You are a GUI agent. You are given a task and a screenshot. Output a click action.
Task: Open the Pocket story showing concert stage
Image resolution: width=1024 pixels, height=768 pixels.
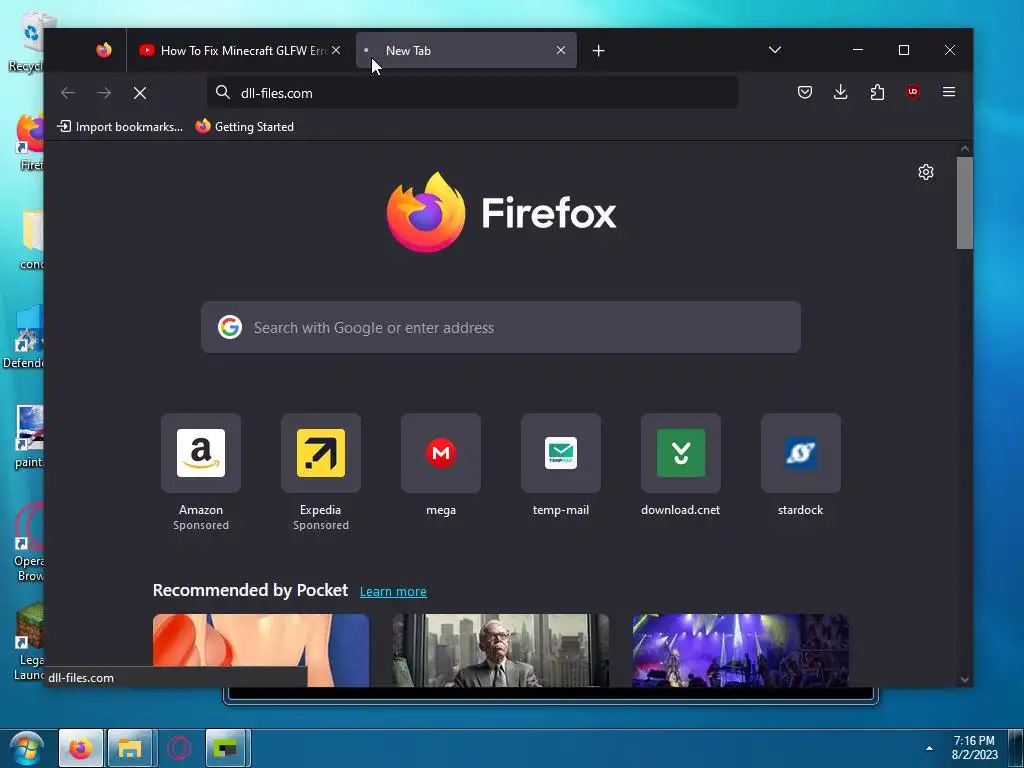tap(741, 650)
